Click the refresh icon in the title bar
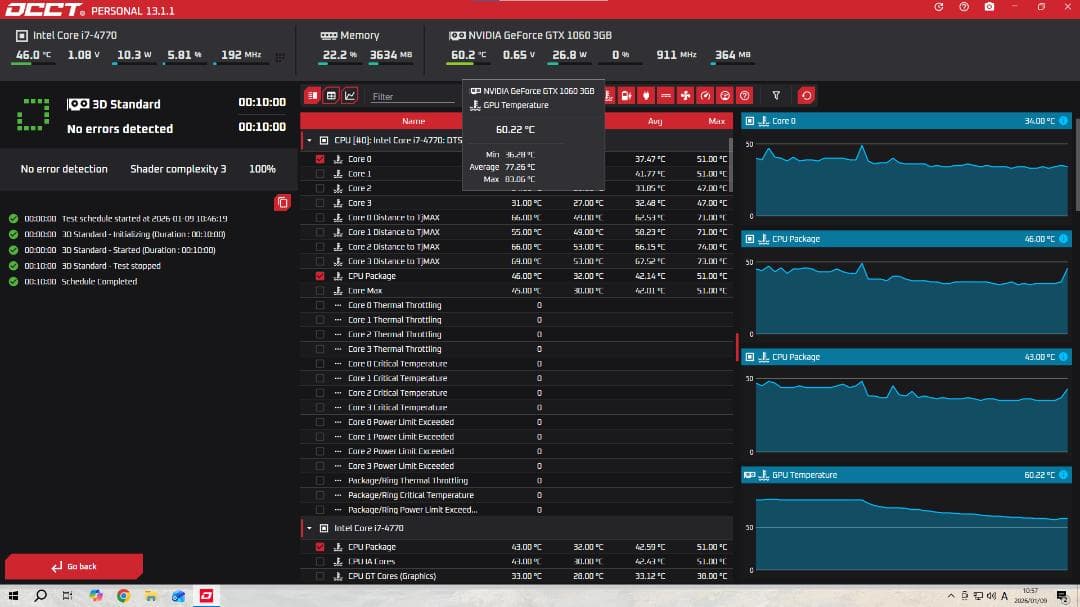Image resolution: width=1080 pixels, height=607 pixels. 939,7
